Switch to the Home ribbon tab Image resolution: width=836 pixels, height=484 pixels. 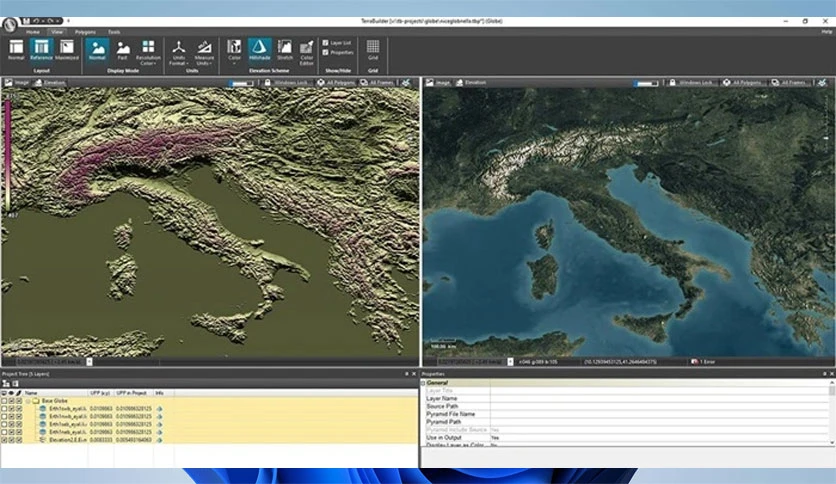pyautogui.click(x=33, y=32)
